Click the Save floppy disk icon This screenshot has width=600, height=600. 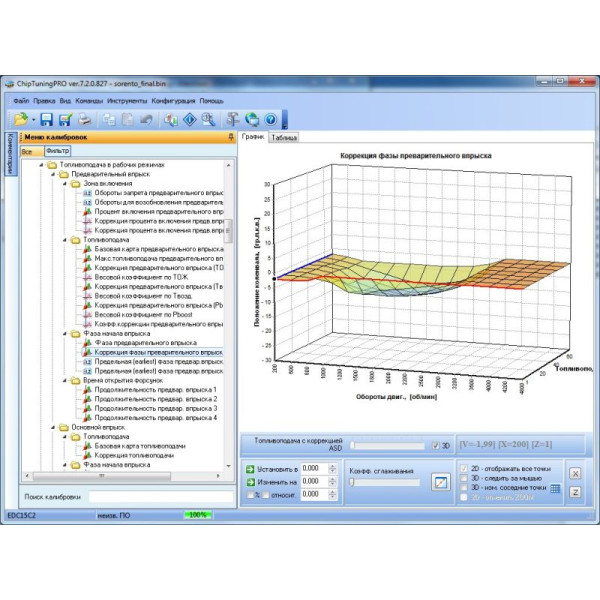(x=47, y=119)
